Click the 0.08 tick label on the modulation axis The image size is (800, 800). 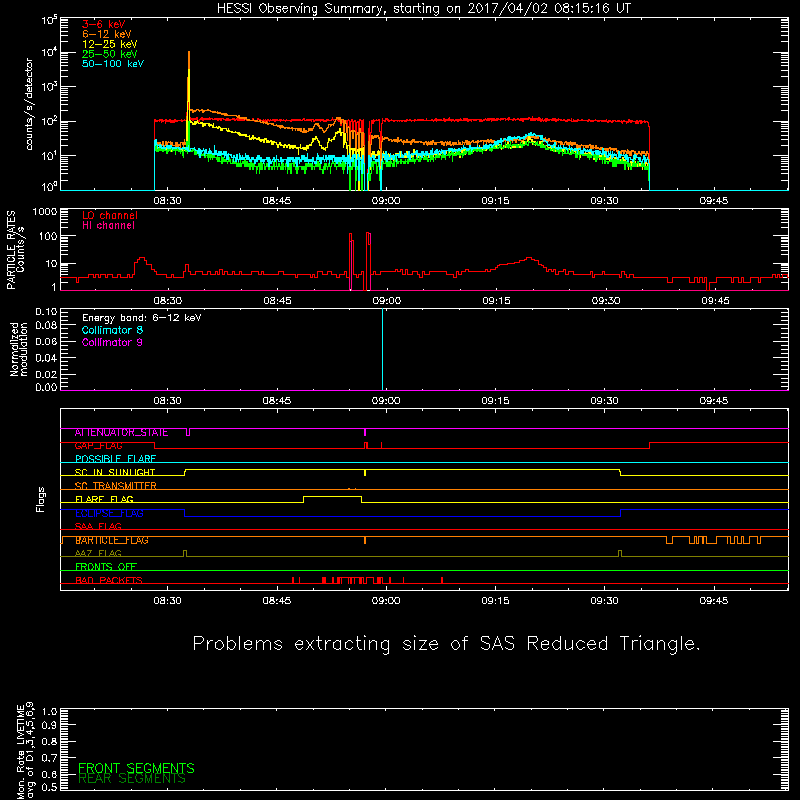(x=46, y=326)
